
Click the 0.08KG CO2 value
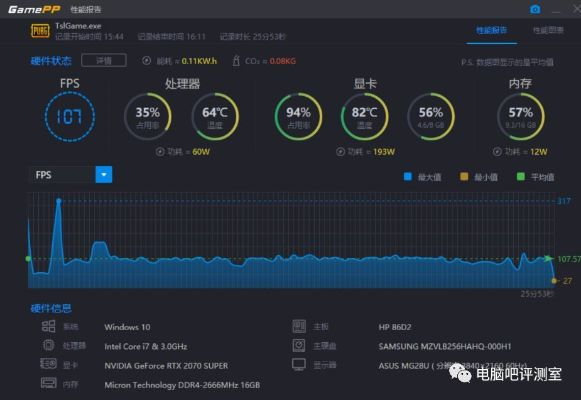pos(283,61)
